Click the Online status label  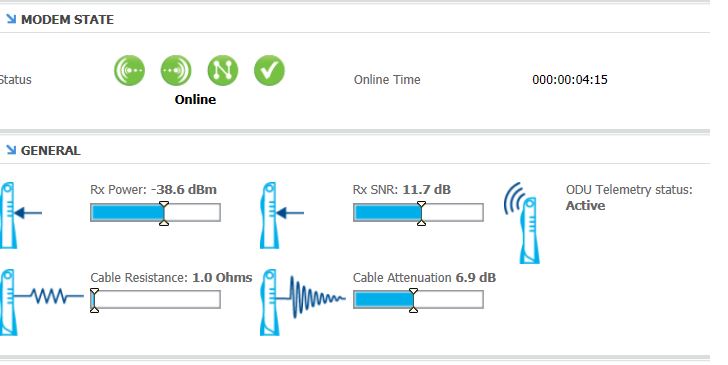(195, 99)
